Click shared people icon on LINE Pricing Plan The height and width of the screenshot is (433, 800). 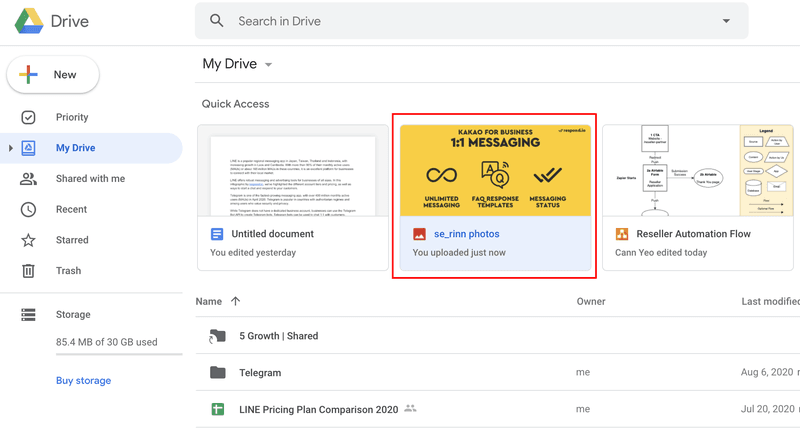pyautogui.click(x=410, y=409)
